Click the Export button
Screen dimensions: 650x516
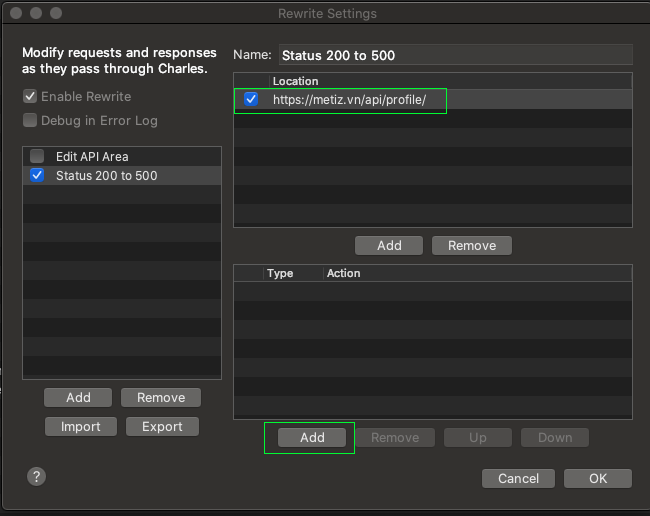pos(162,426)
